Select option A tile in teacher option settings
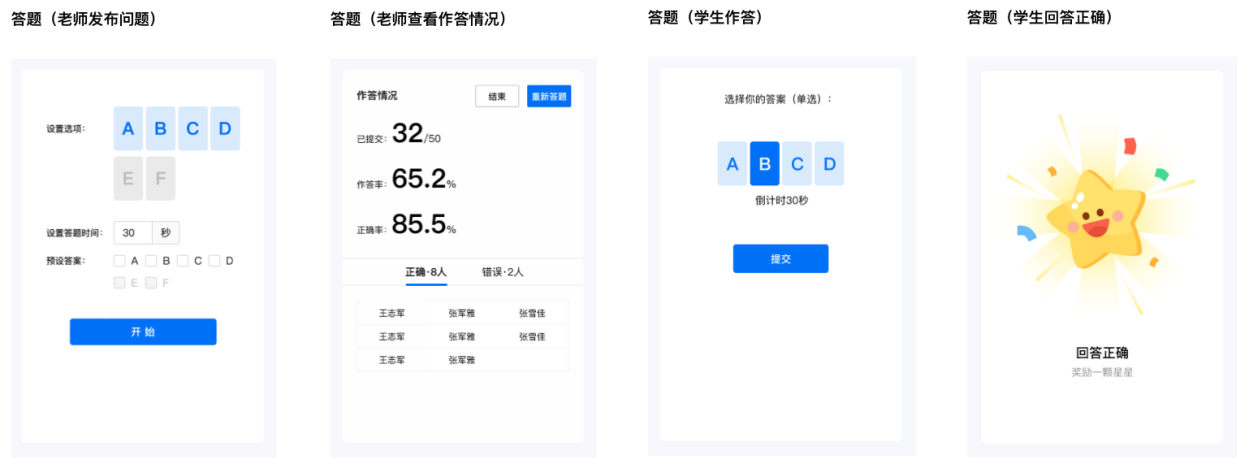Screen dimensions: 1249x468 (x=128, y=129)
